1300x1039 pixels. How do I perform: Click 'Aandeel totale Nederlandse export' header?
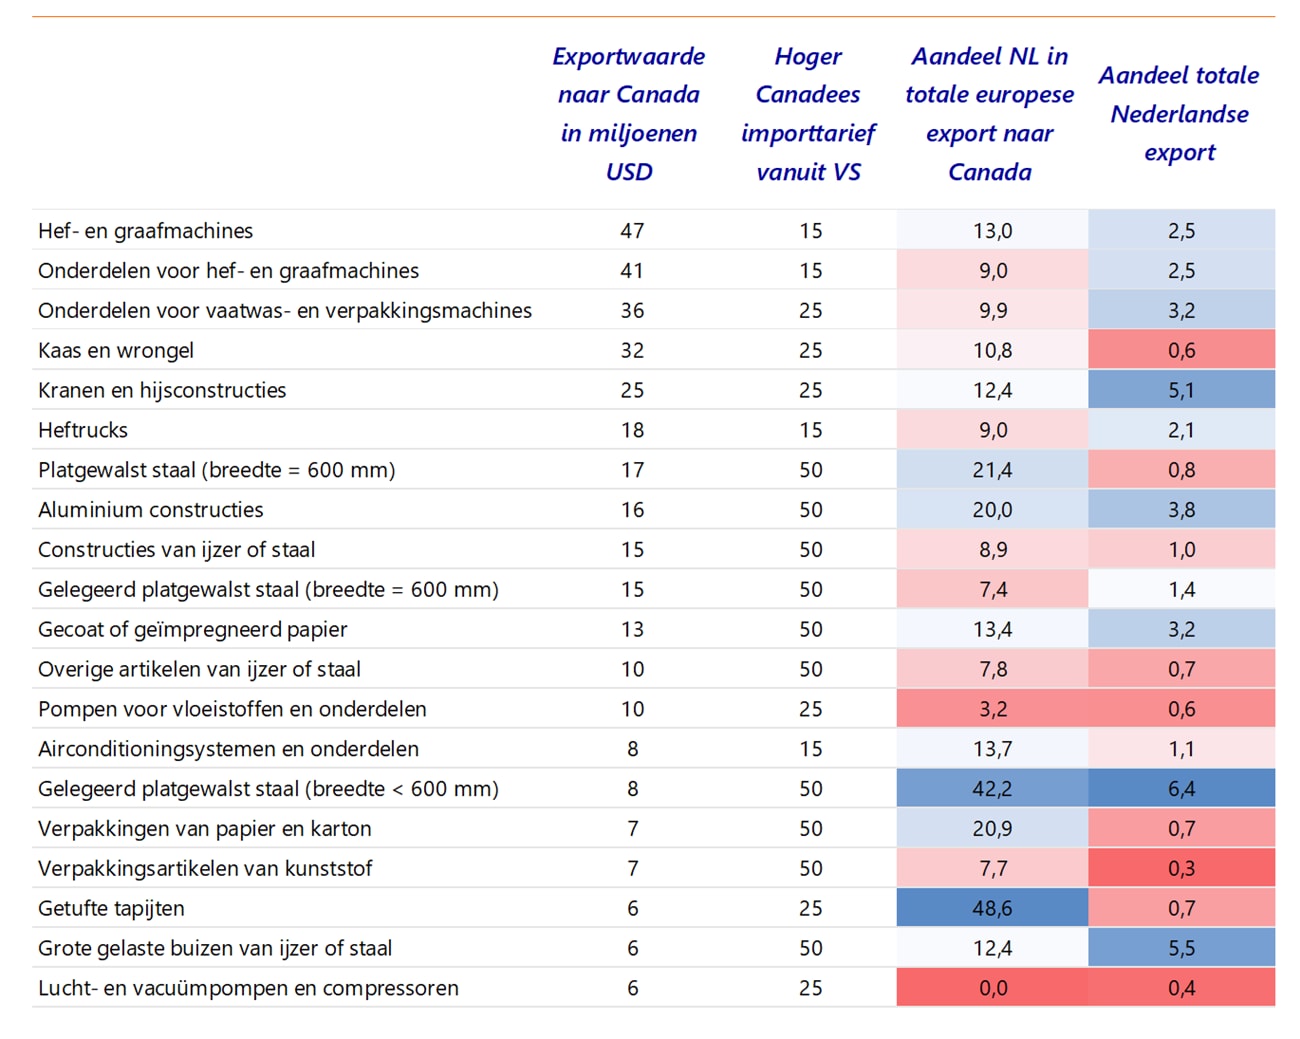[x=1179, y=113]
